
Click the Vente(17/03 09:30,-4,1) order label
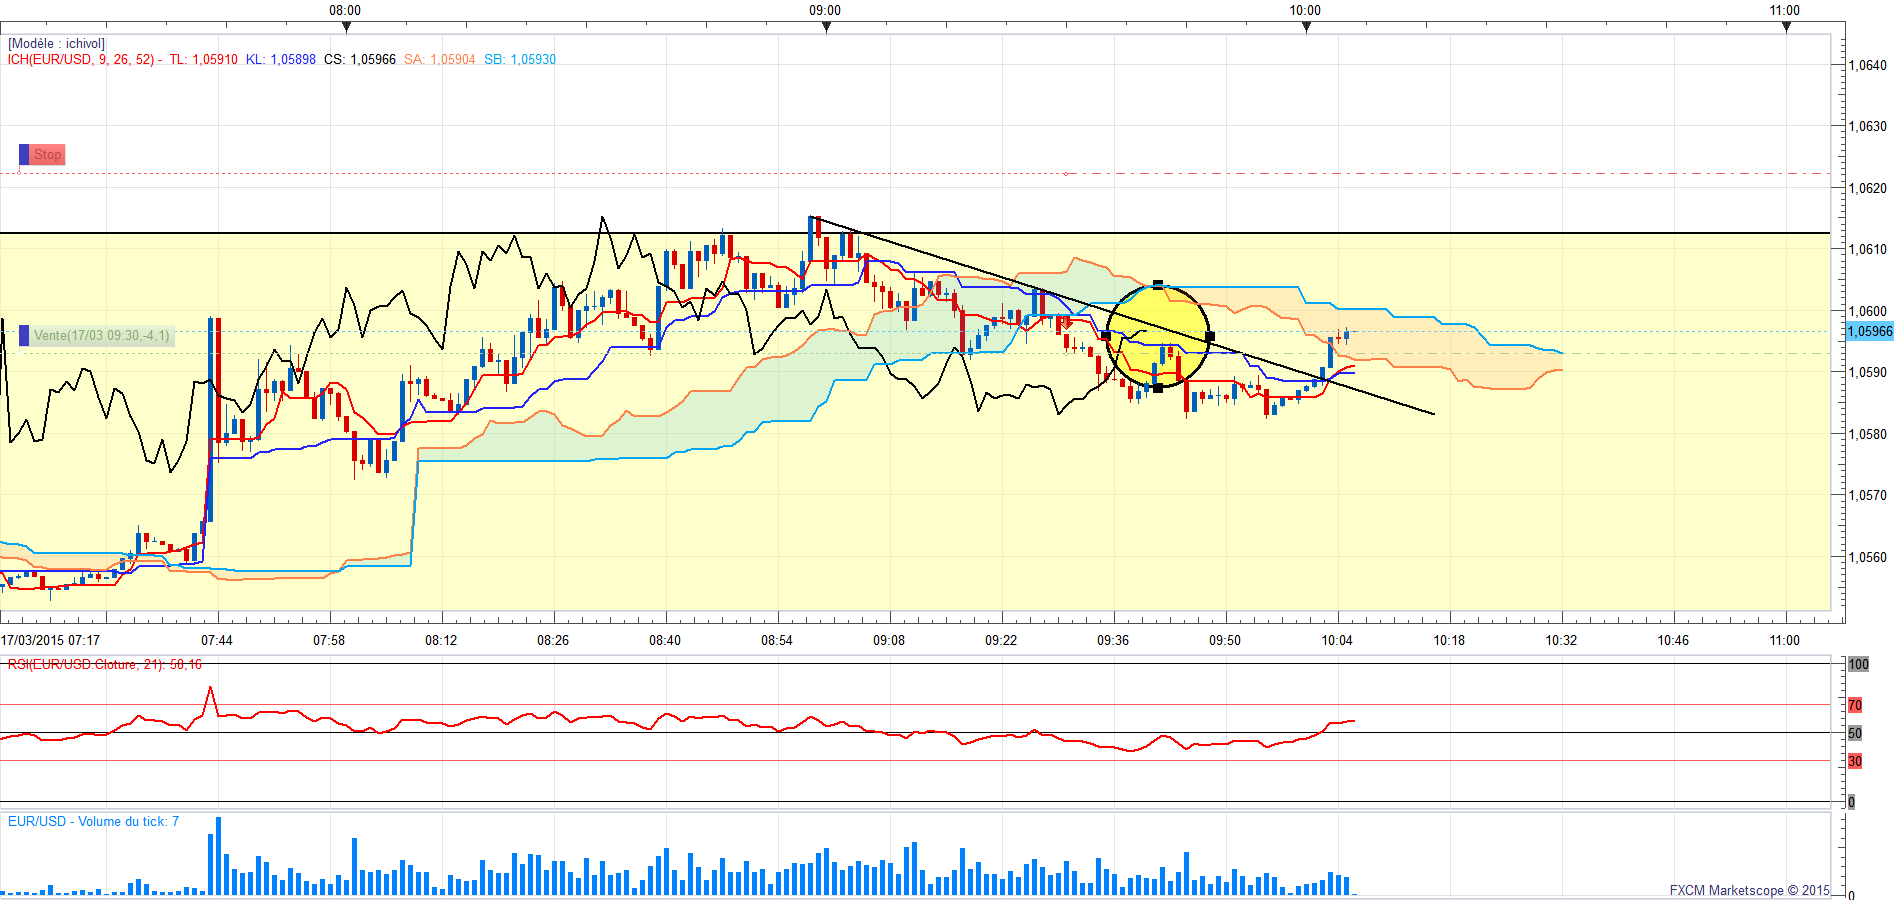click(x=102, y=335)
